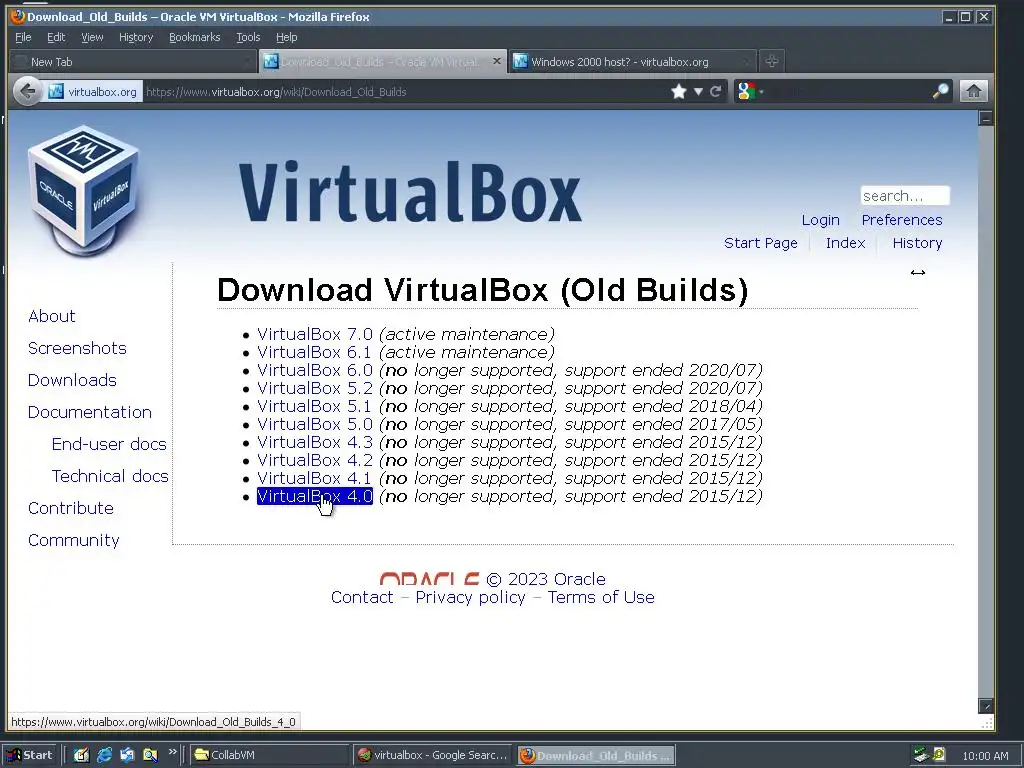Switch to Windows 2000 host? tab
This screenshot has width=1024, height=768.
(633, 61)
